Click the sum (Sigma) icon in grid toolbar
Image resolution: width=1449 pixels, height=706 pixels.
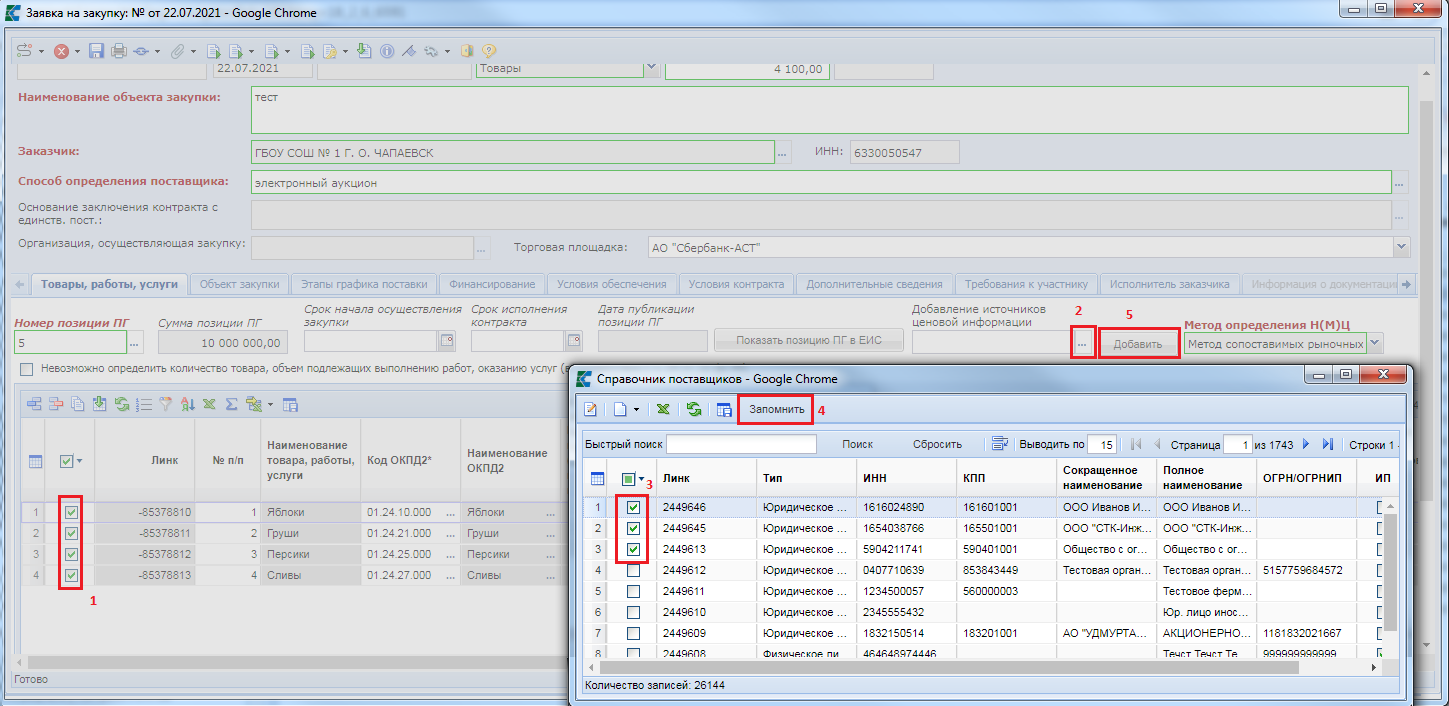tap(231, 405)
